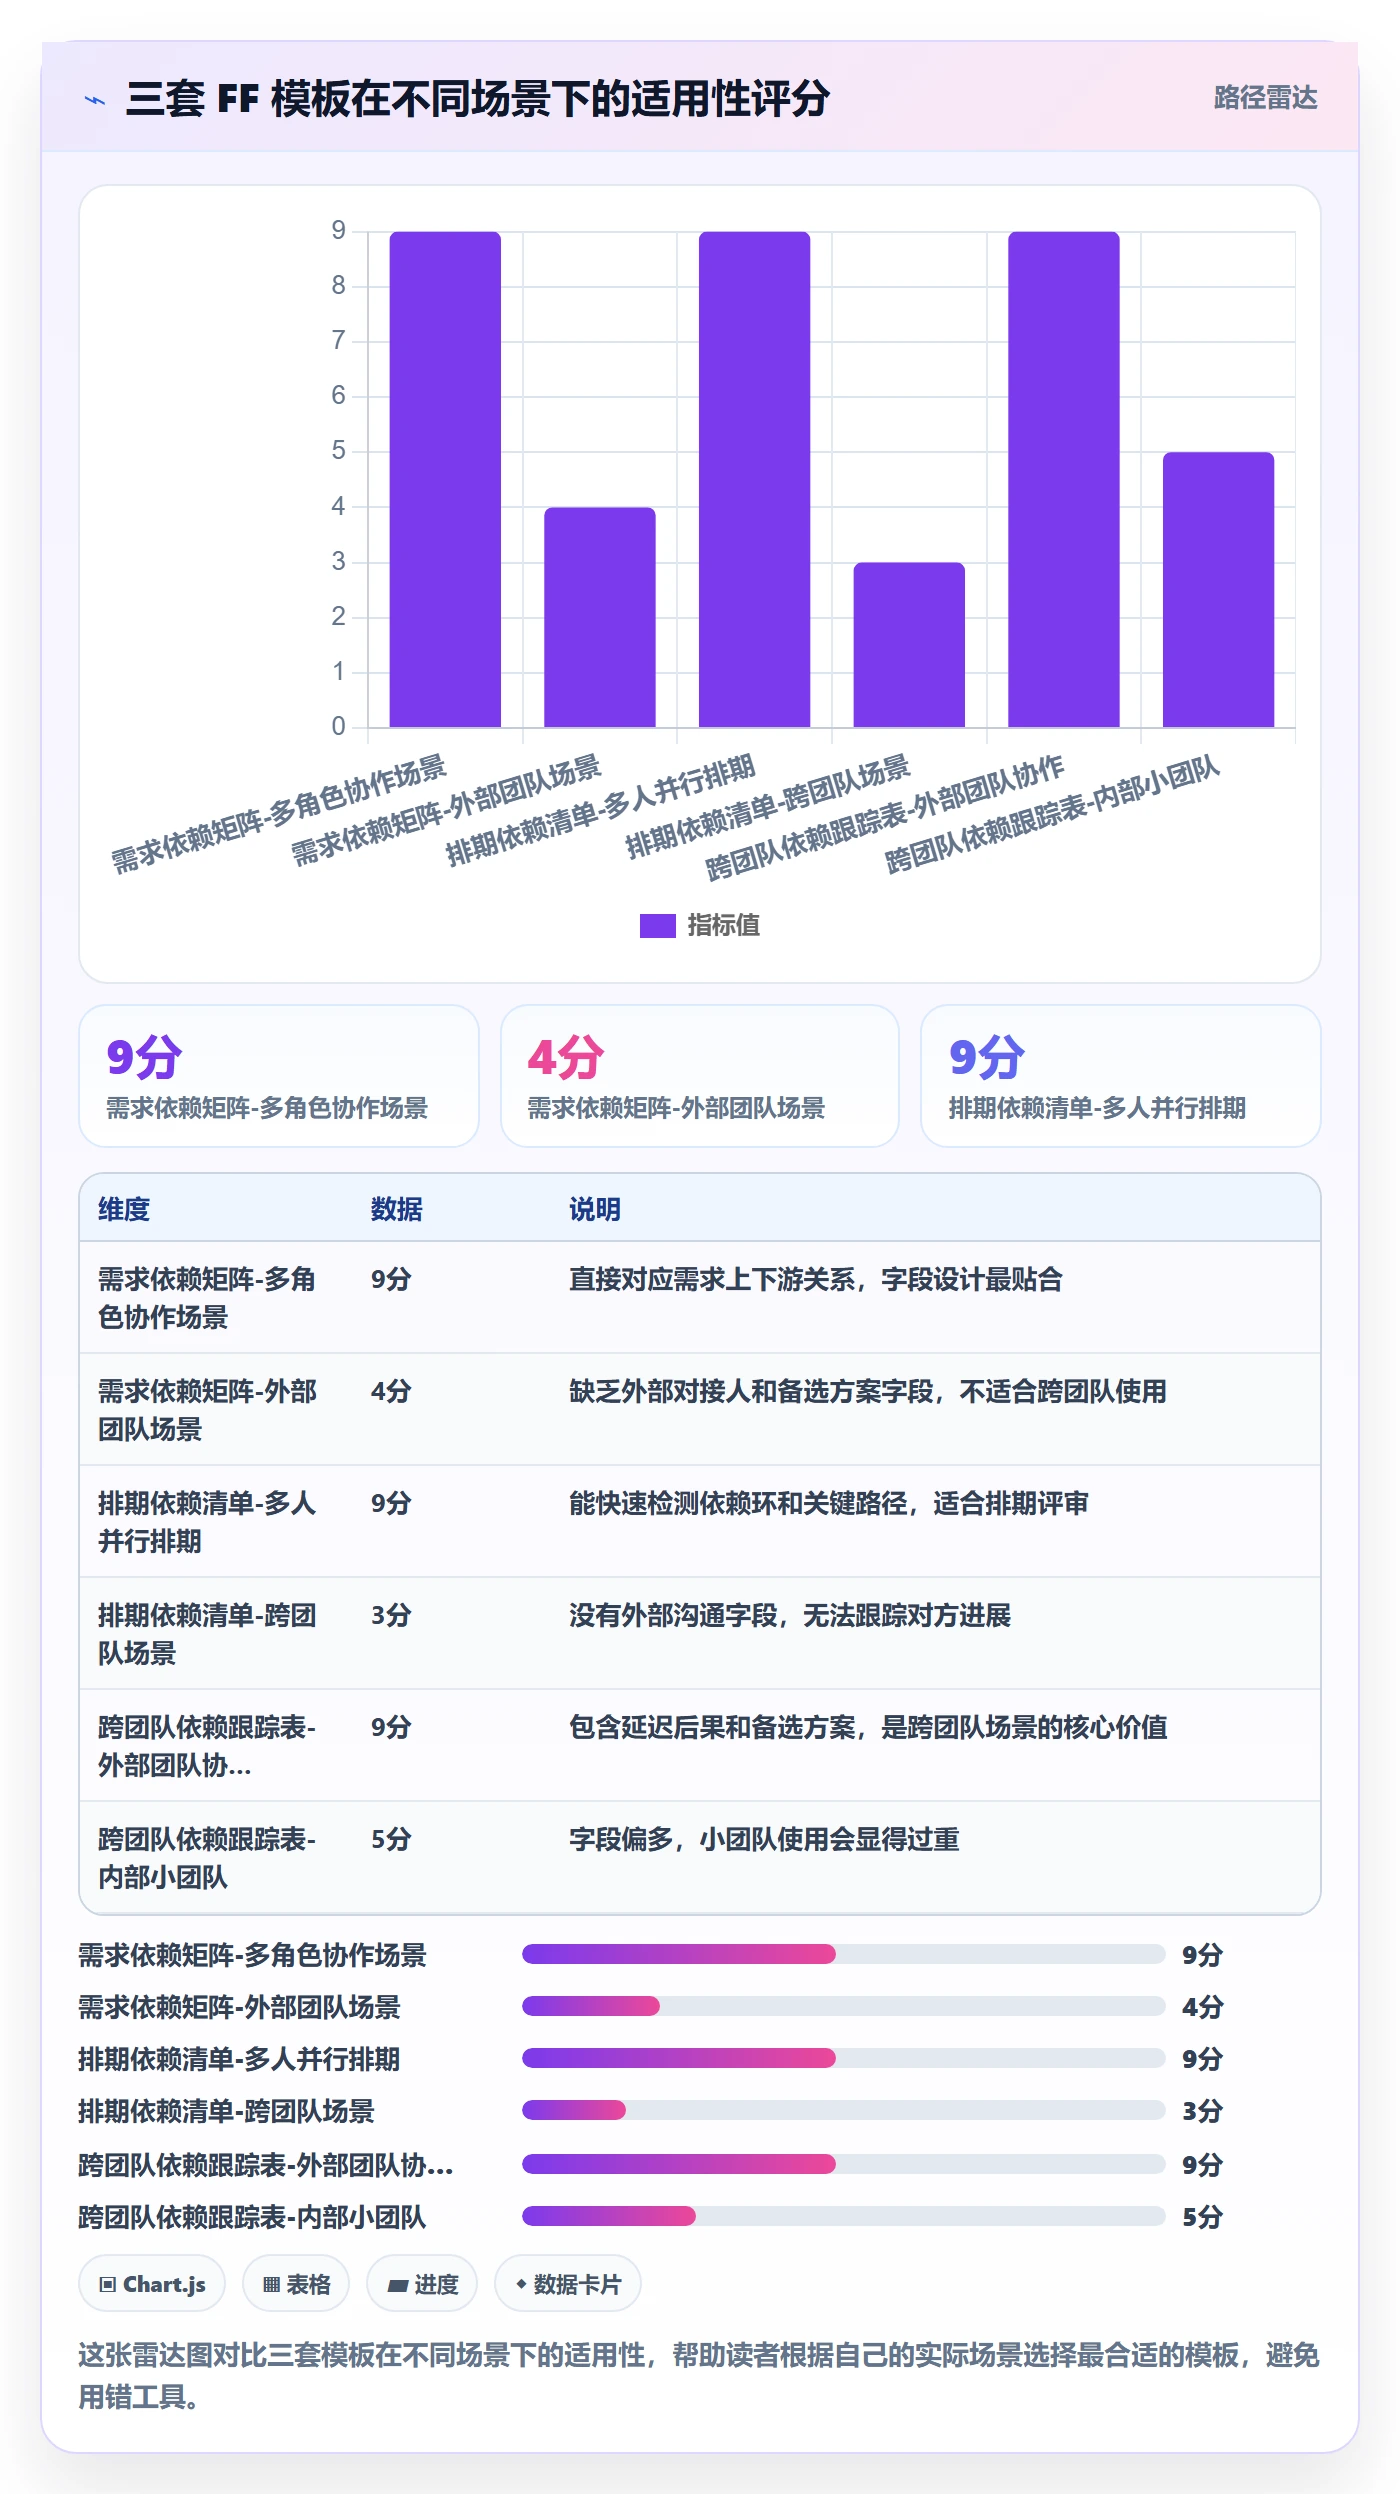Select the 数据卡片 tag chip
Viewport: 1400px width, 2494px height.
coord(568,2284)
